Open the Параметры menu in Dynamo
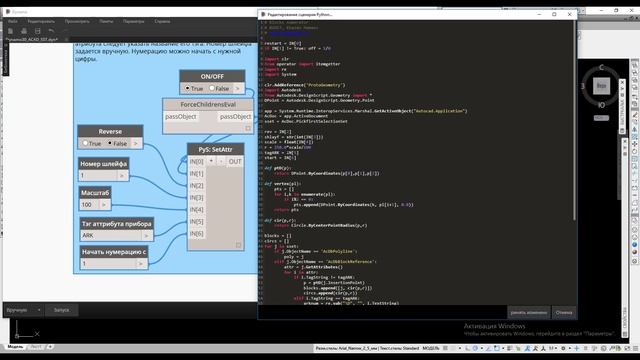 [133, 21]
